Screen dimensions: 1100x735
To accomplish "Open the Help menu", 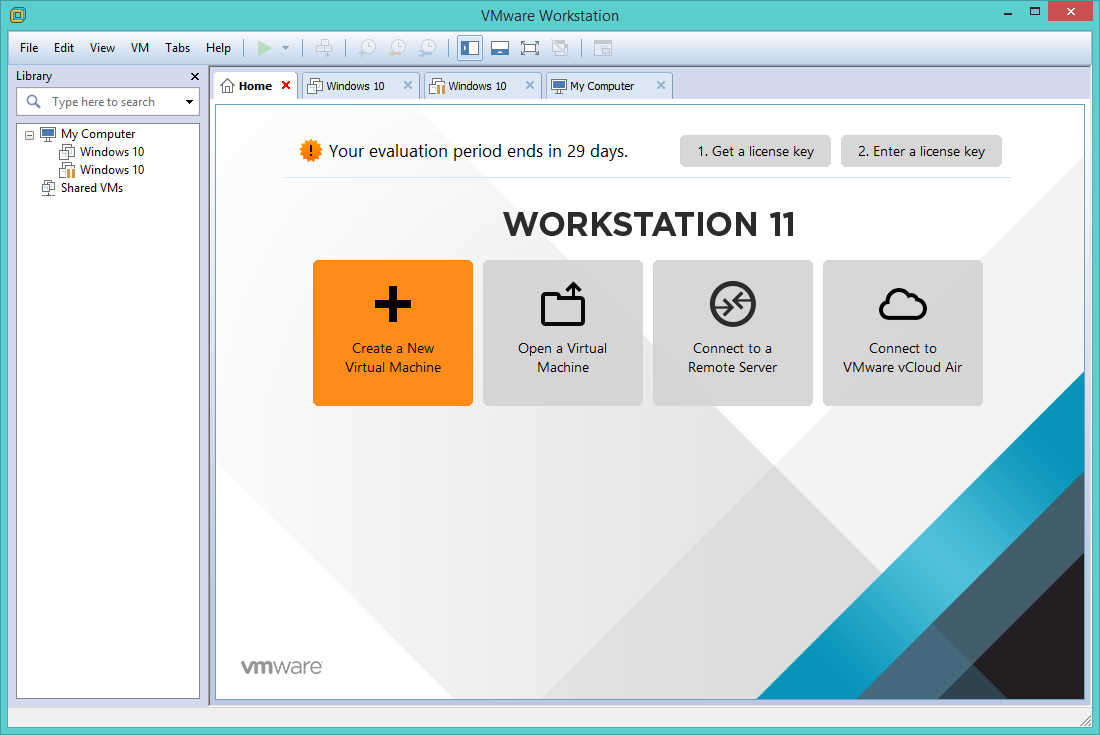I will click(x=218, y=48).
